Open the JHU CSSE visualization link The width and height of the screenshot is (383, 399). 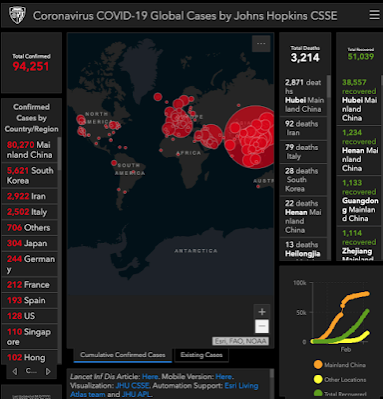[132, 386]
